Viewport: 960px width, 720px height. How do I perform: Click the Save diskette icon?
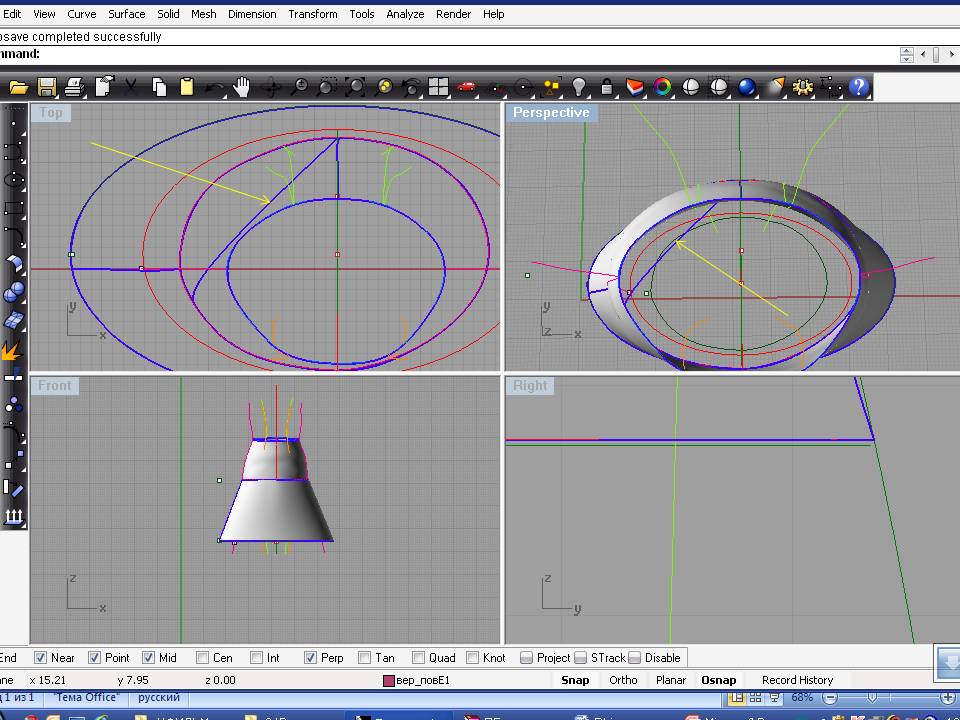point(47,87)
